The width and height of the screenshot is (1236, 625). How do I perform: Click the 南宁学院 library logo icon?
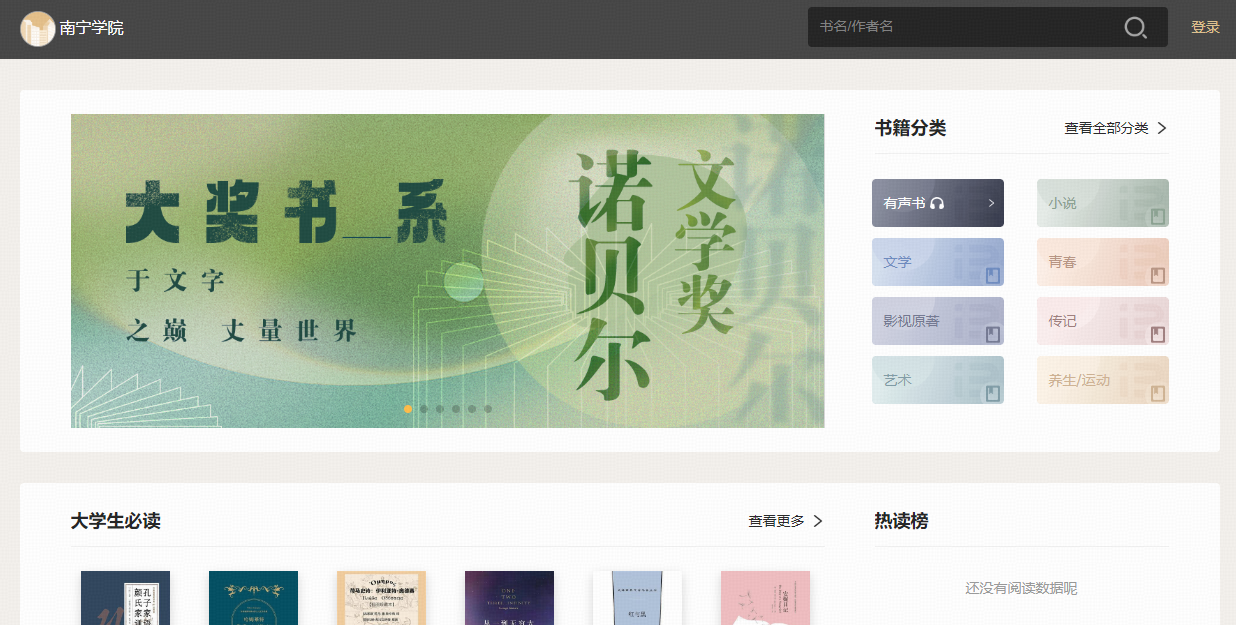pos(38,29)
